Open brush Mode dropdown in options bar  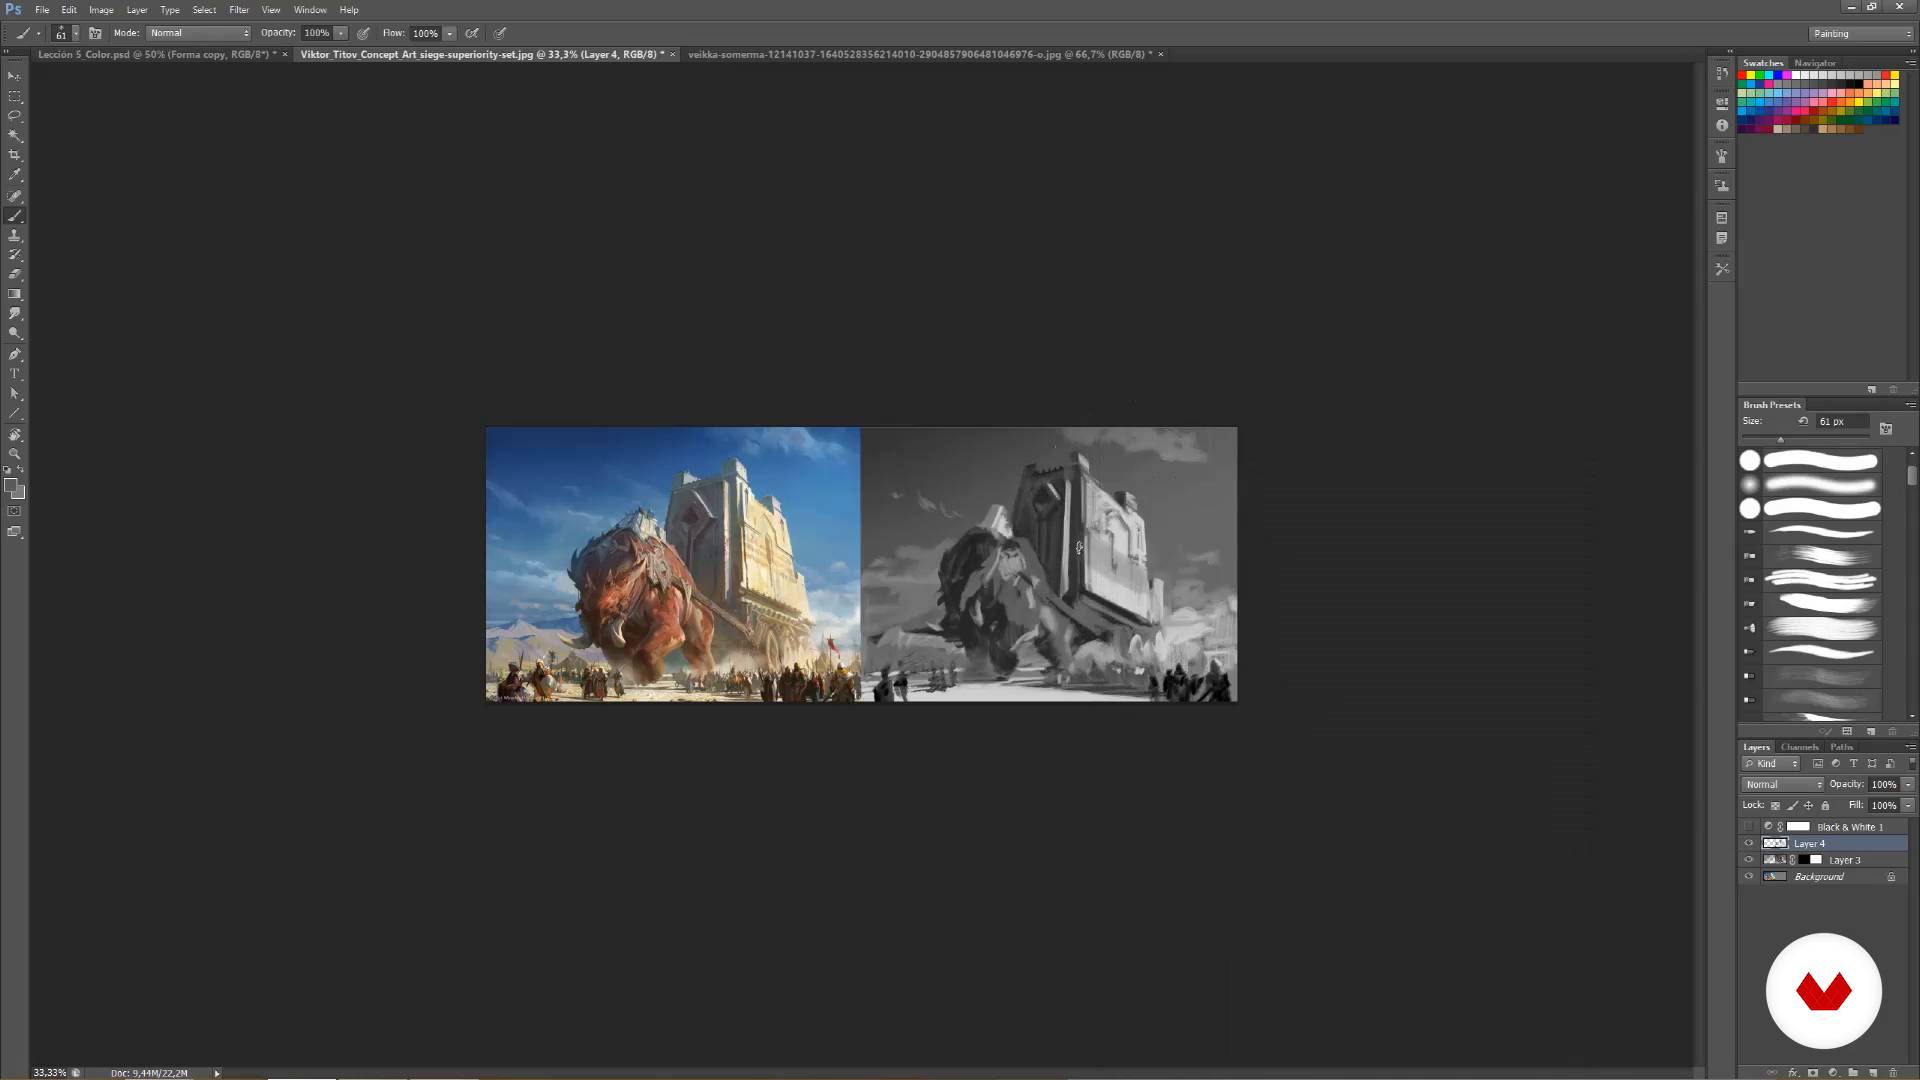click(199, 33)
